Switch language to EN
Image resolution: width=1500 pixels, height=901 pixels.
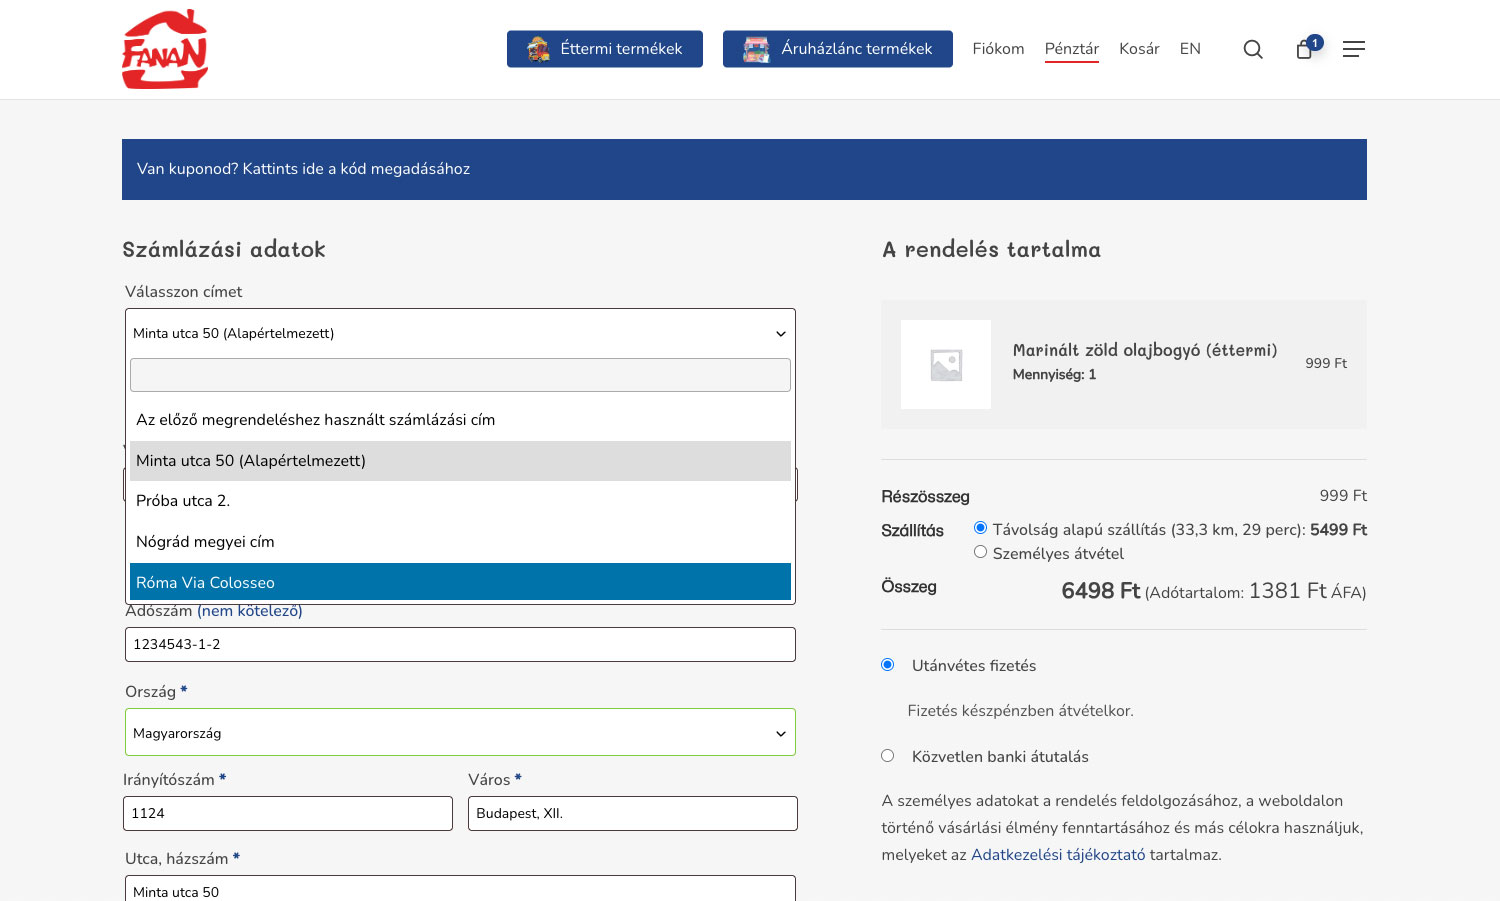pos(1190,49)
